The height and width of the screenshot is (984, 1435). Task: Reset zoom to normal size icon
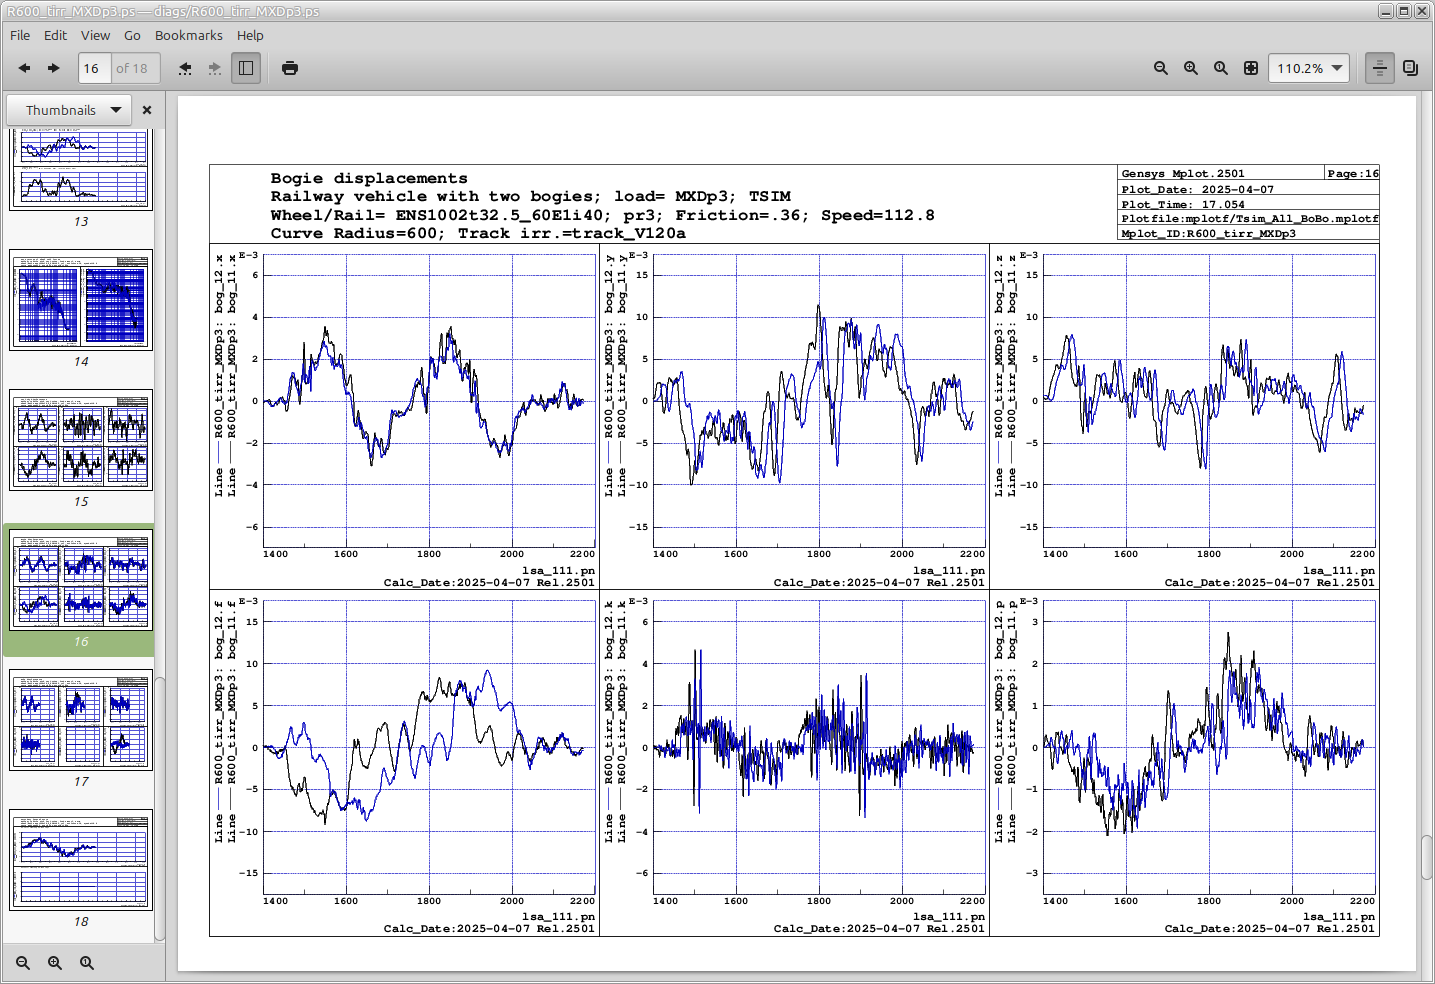(x=1221, y=68)
